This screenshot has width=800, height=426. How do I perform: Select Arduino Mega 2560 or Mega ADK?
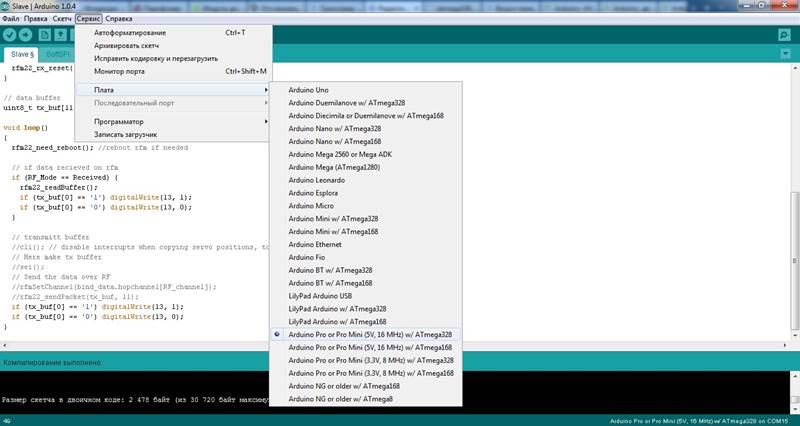(366, 154)
